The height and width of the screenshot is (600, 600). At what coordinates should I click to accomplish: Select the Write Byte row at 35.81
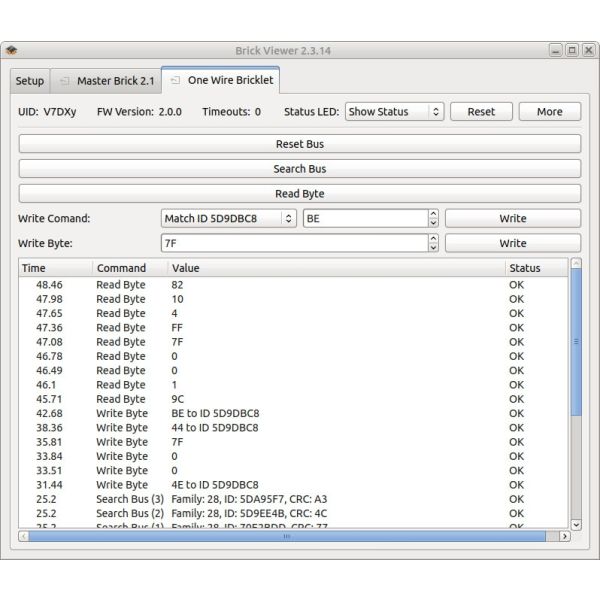coord(293,442)
